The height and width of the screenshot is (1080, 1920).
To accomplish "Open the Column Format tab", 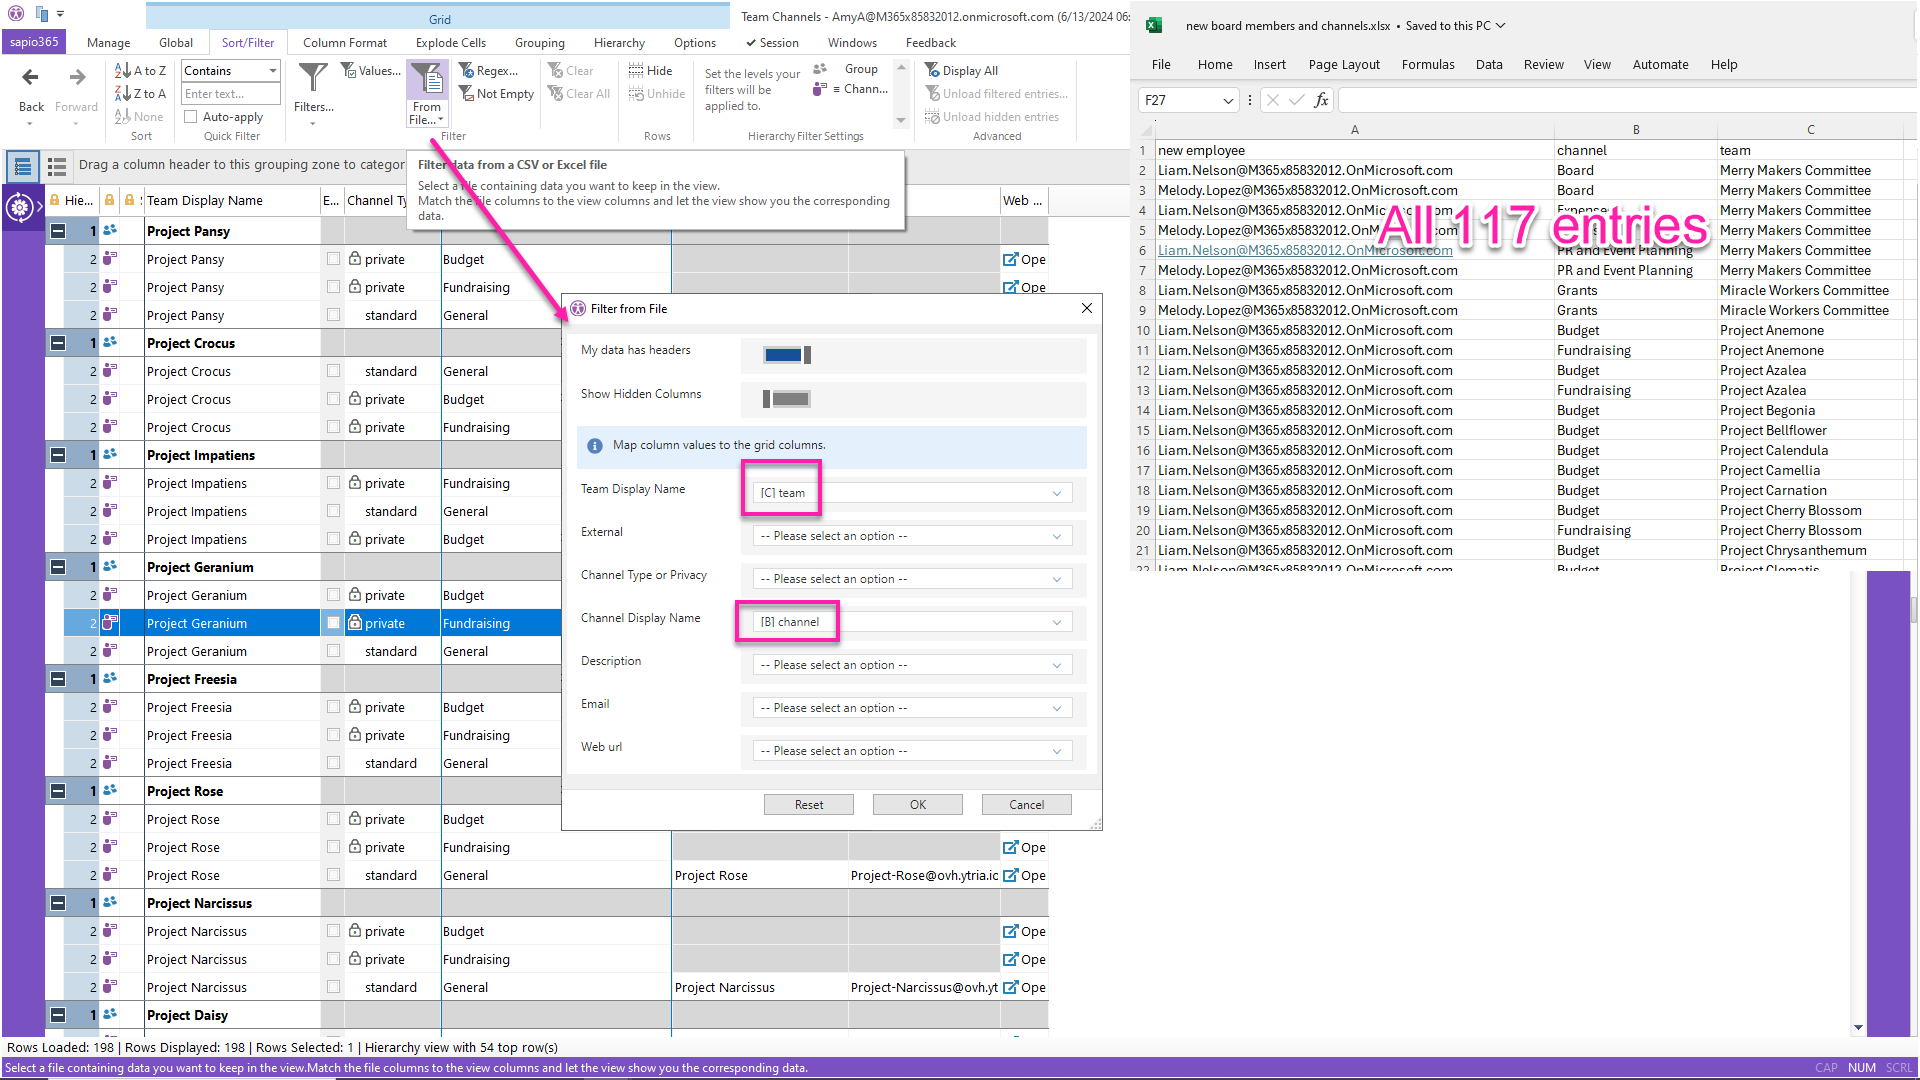I will pos(345,43).
